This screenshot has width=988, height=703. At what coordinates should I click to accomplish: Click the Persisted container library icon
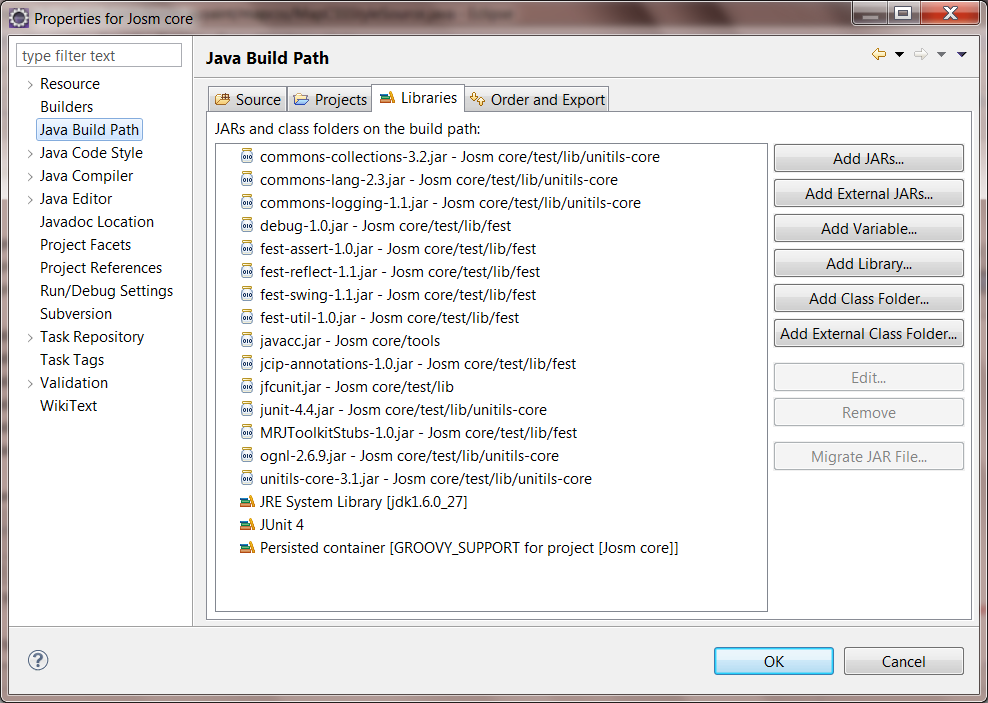point(247,548)
